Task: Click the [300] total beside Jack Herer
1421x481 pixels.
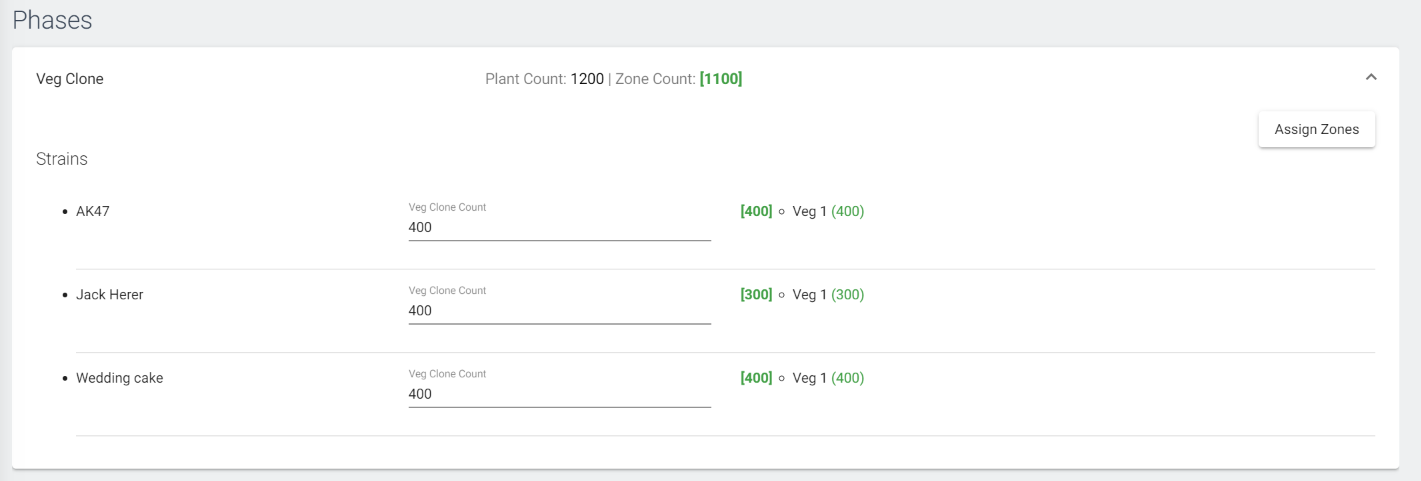Action: pos(756,295)
